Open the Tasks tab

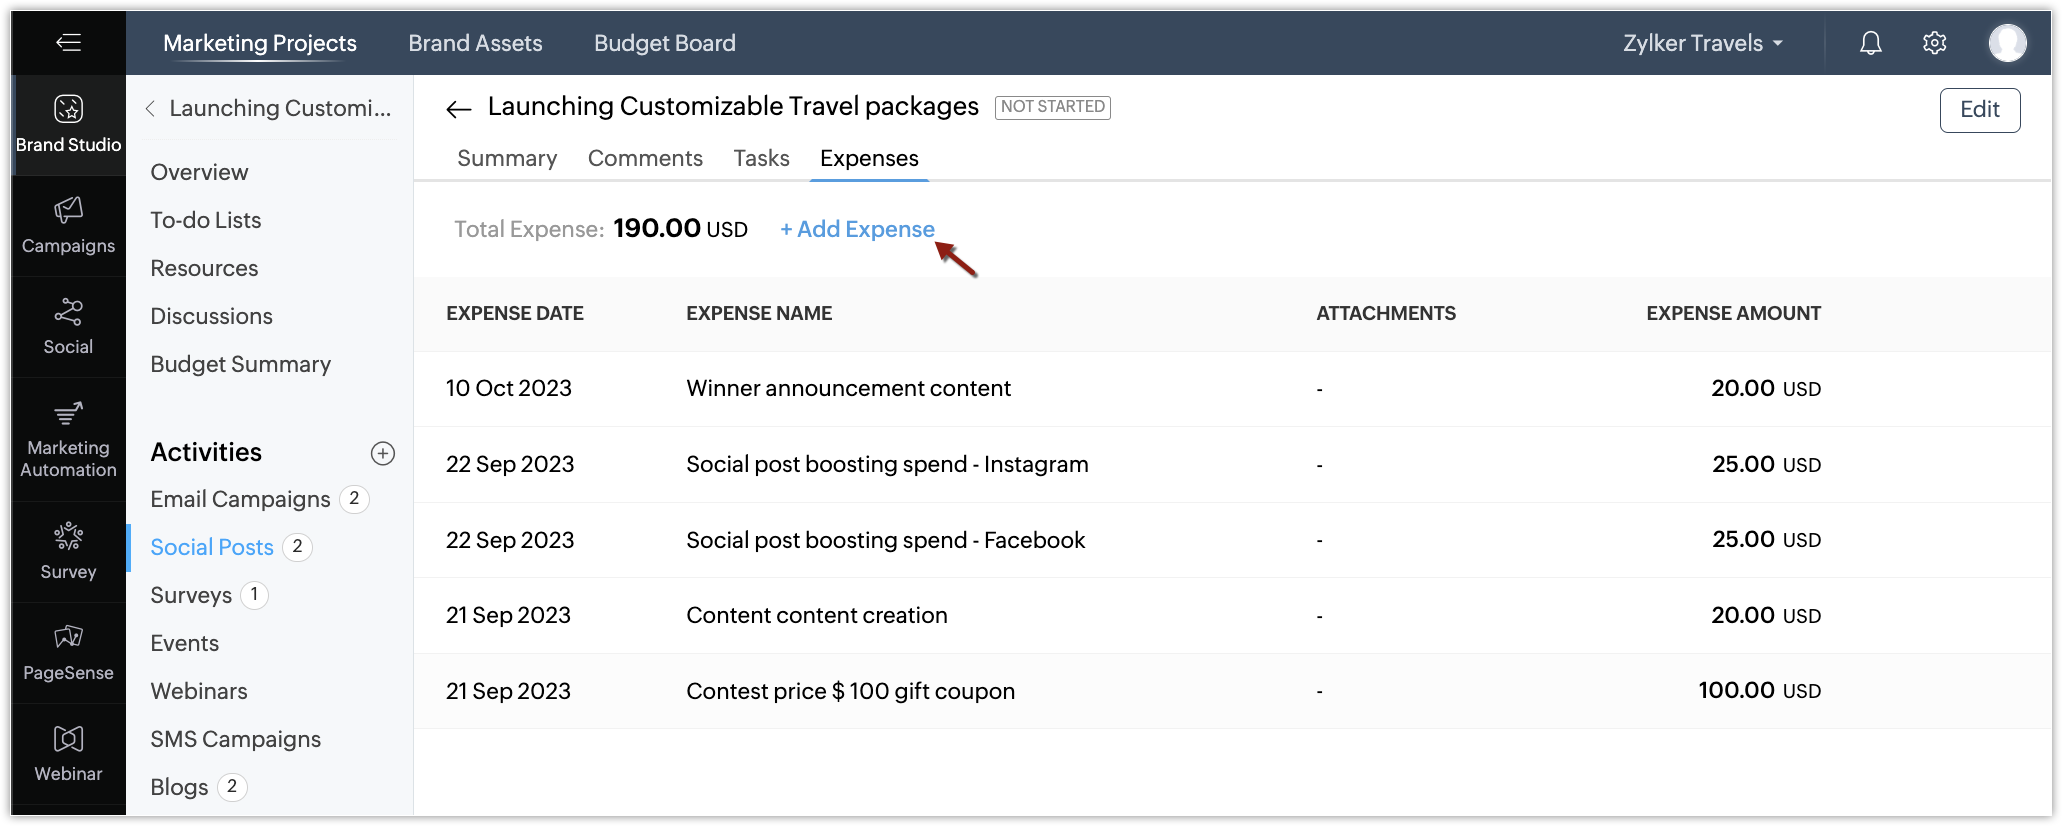[x=761, y=158]
